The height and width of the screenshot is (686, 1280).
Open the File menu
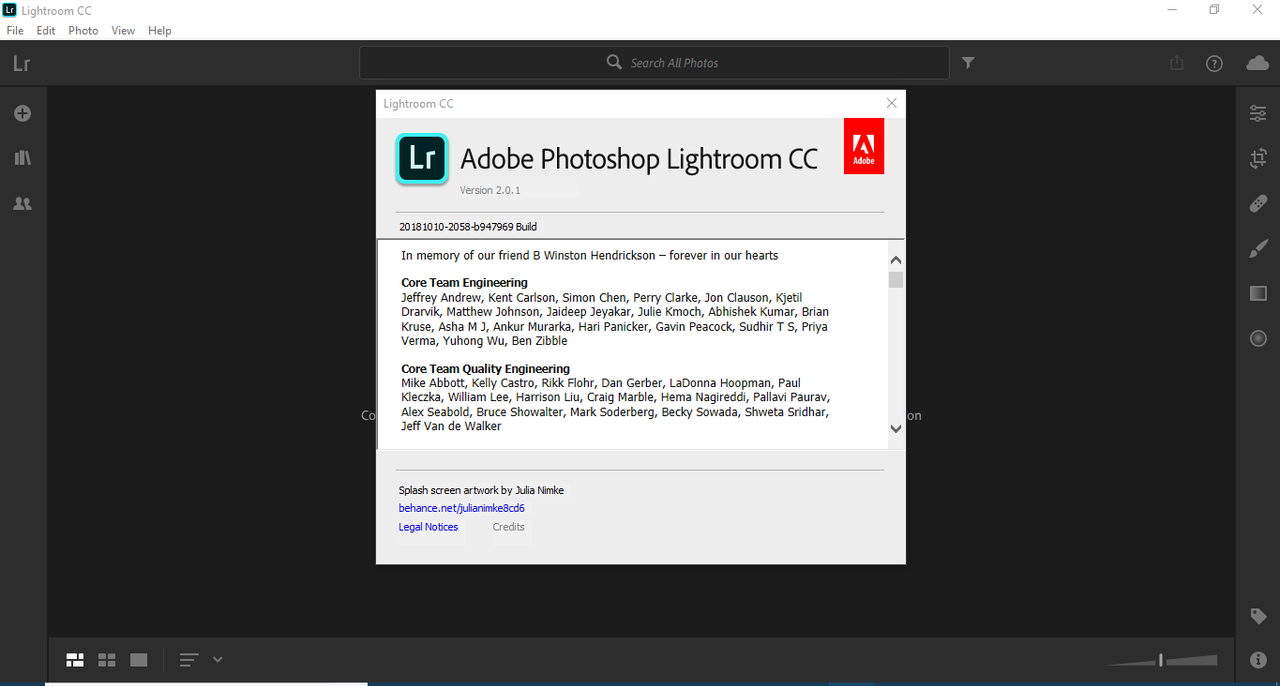(15, 31)
